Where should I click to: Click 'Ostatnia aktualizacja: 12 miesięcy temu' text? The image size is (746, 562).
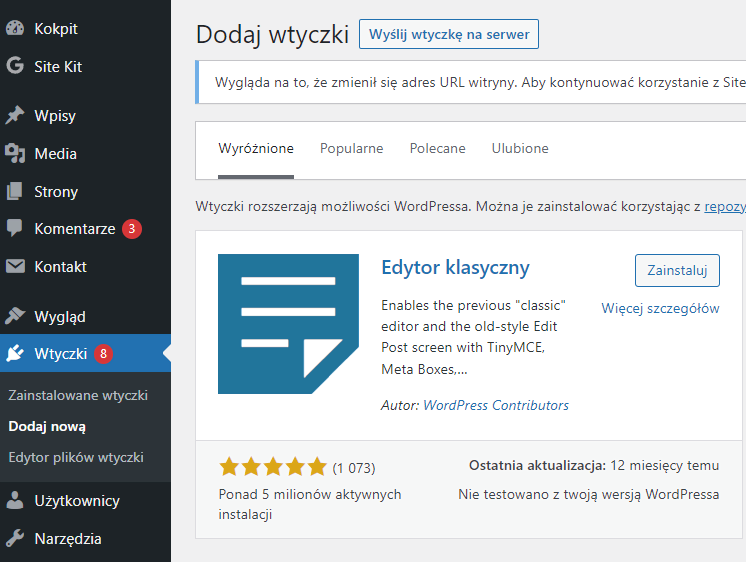(594, 465)
